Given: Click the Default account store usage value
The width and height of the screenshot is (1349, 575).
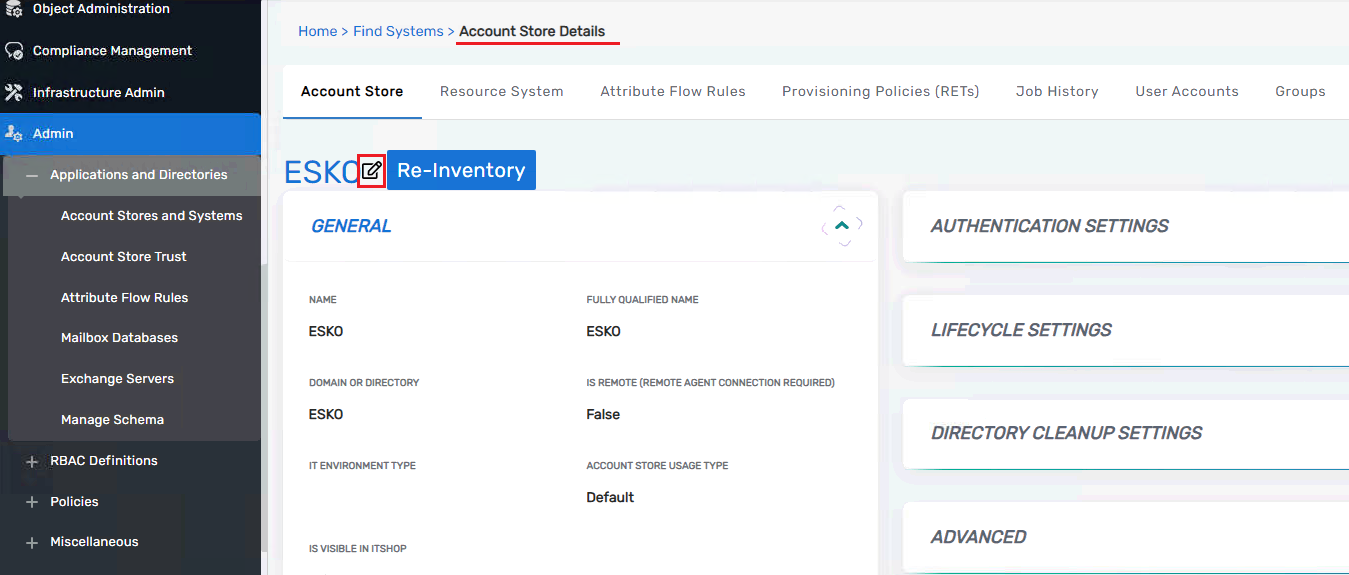Looking at the screenshot, I should click(x=610, y=497).
